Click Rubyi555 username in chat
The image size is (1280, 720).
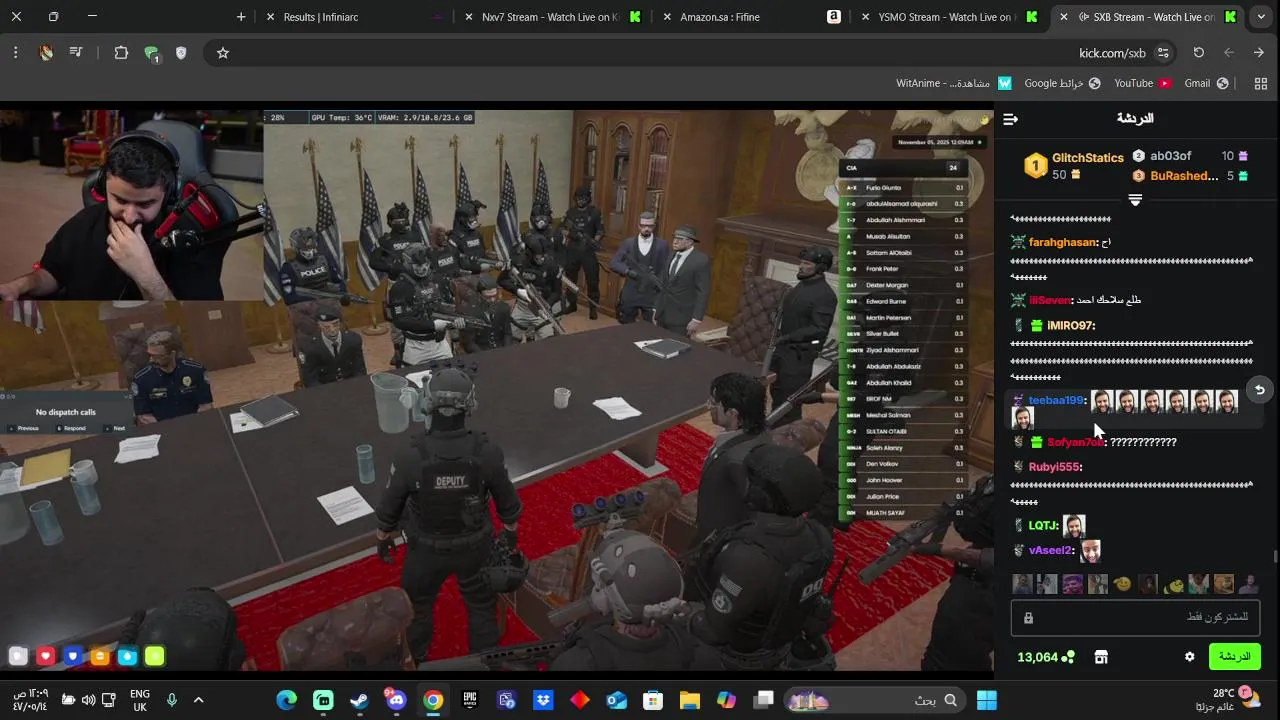pos(1054,467)
